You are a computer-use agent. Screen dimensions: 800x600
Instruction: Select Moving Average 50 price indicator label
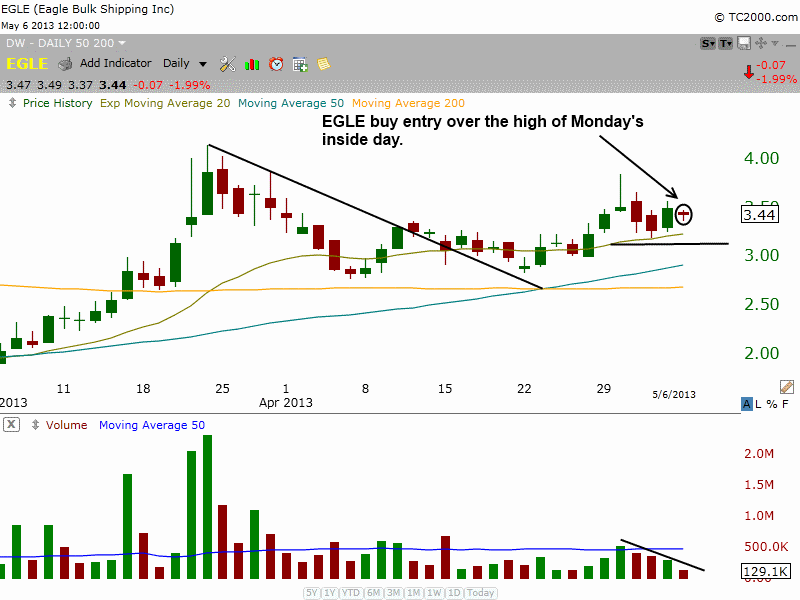[x=291, y=103]
